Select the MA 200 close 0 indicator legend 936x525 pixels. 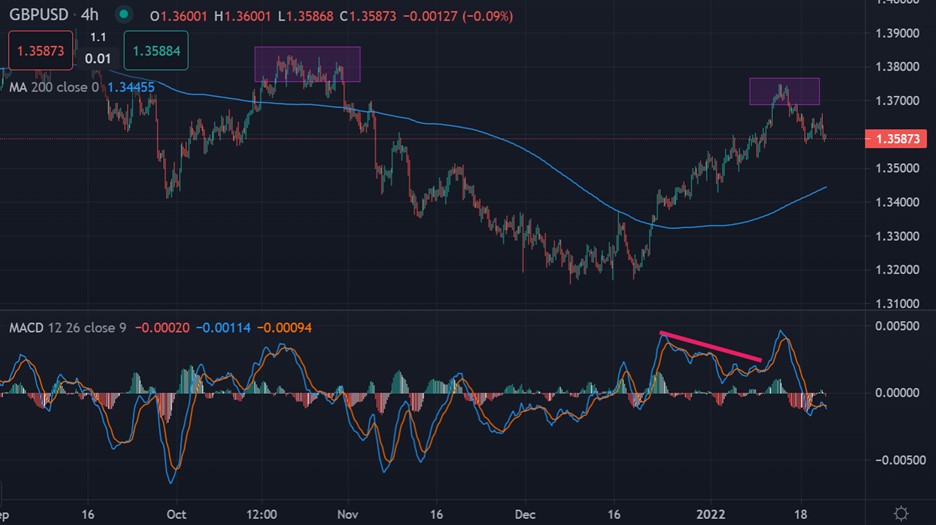(x=54, y=87)
